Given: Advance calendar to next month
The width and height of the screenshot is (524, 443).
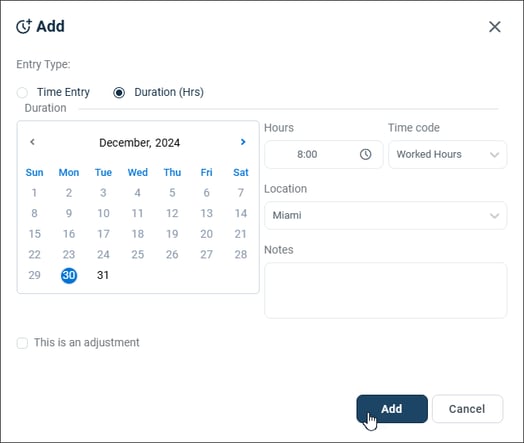Looking at the screenshot, I should [243, 142].
